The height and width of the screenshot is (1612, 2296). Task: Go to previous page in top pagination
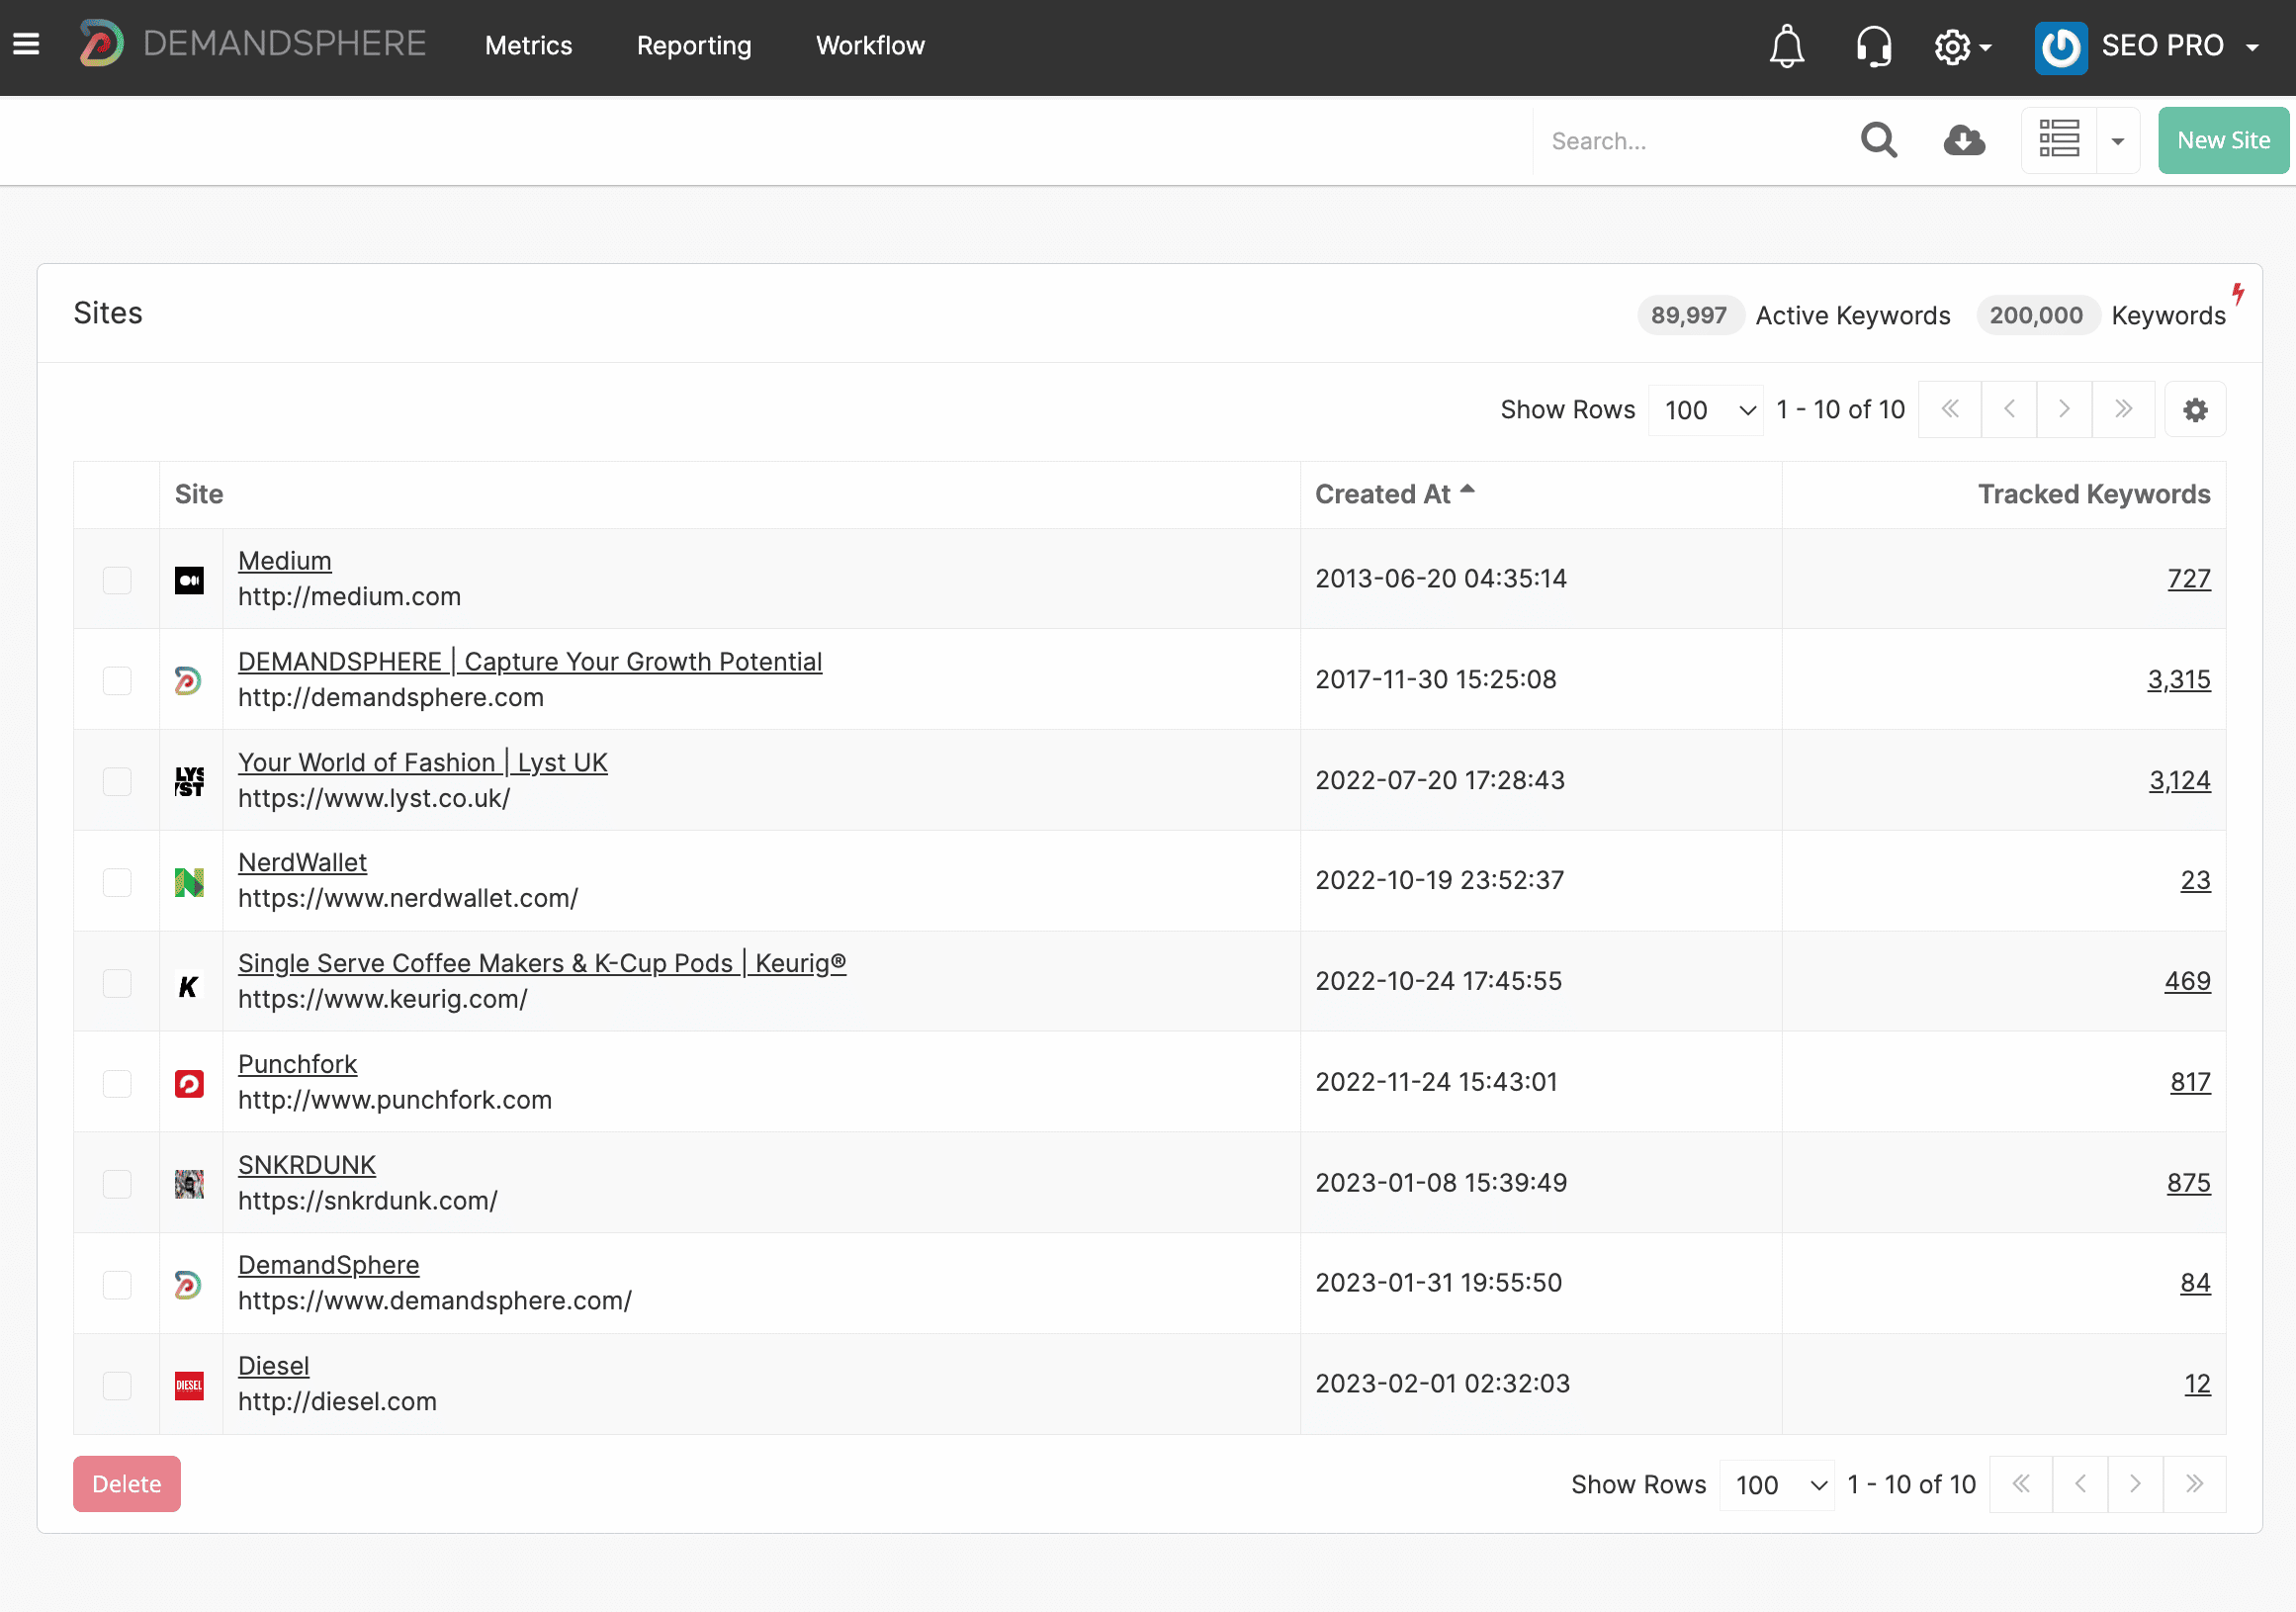pos(2009,409)
